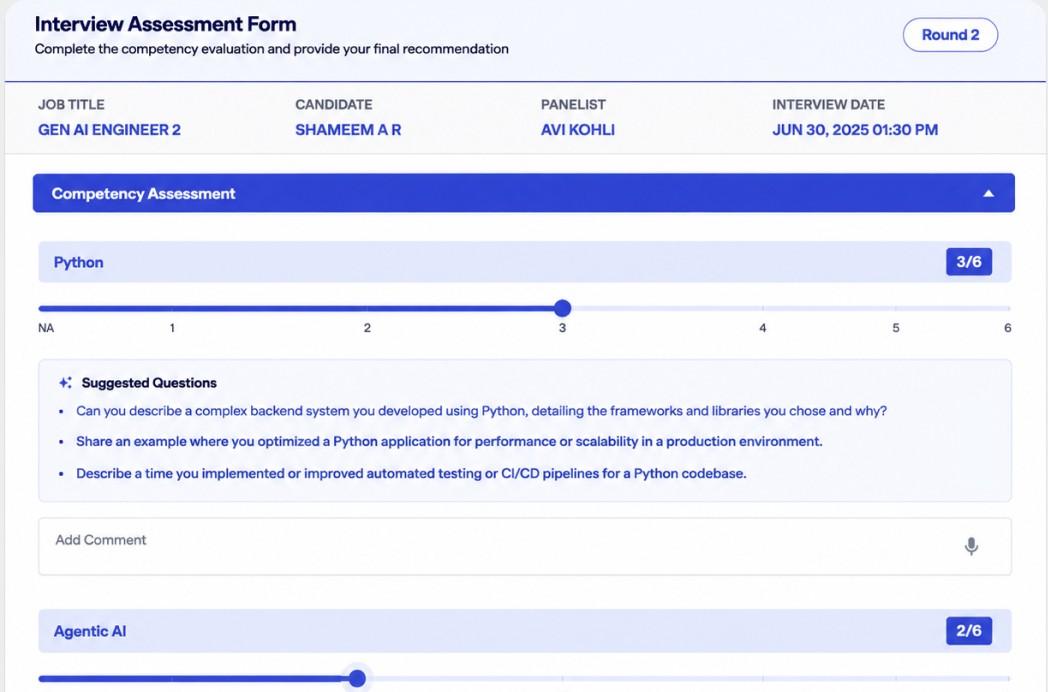The image size is (1048, 692).
Task: Click the Python slider handle
Action: point(563,308)
